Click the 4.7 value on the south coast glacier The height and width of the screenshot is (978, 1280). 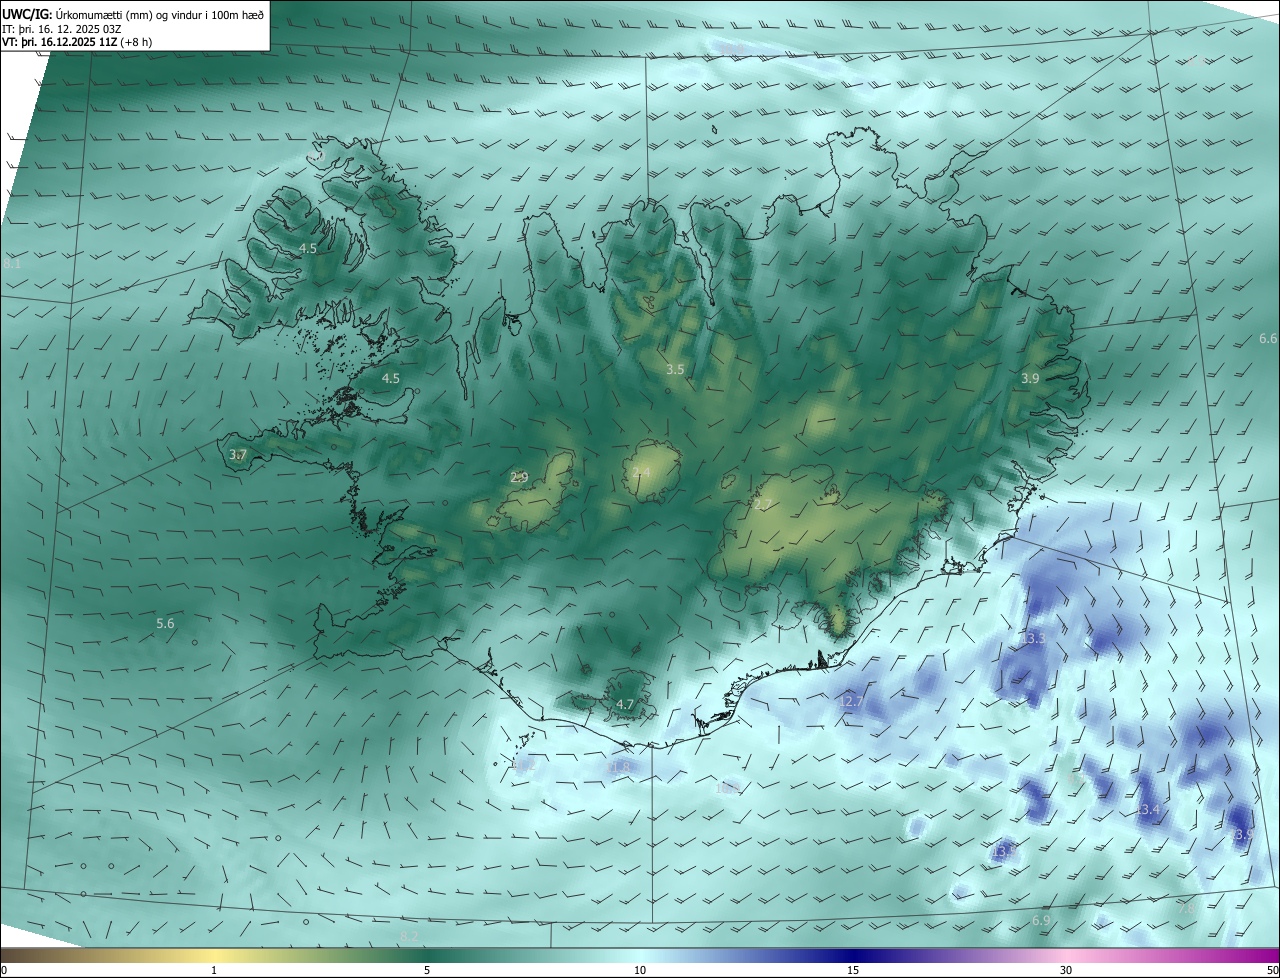(x=625, y=705)
